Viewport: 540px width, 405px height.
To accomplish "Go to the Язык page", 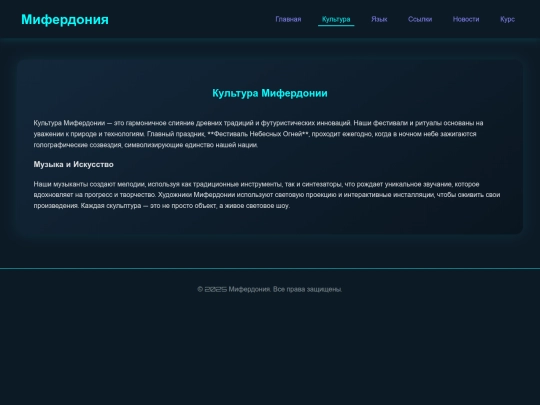I will pos(379,19).
